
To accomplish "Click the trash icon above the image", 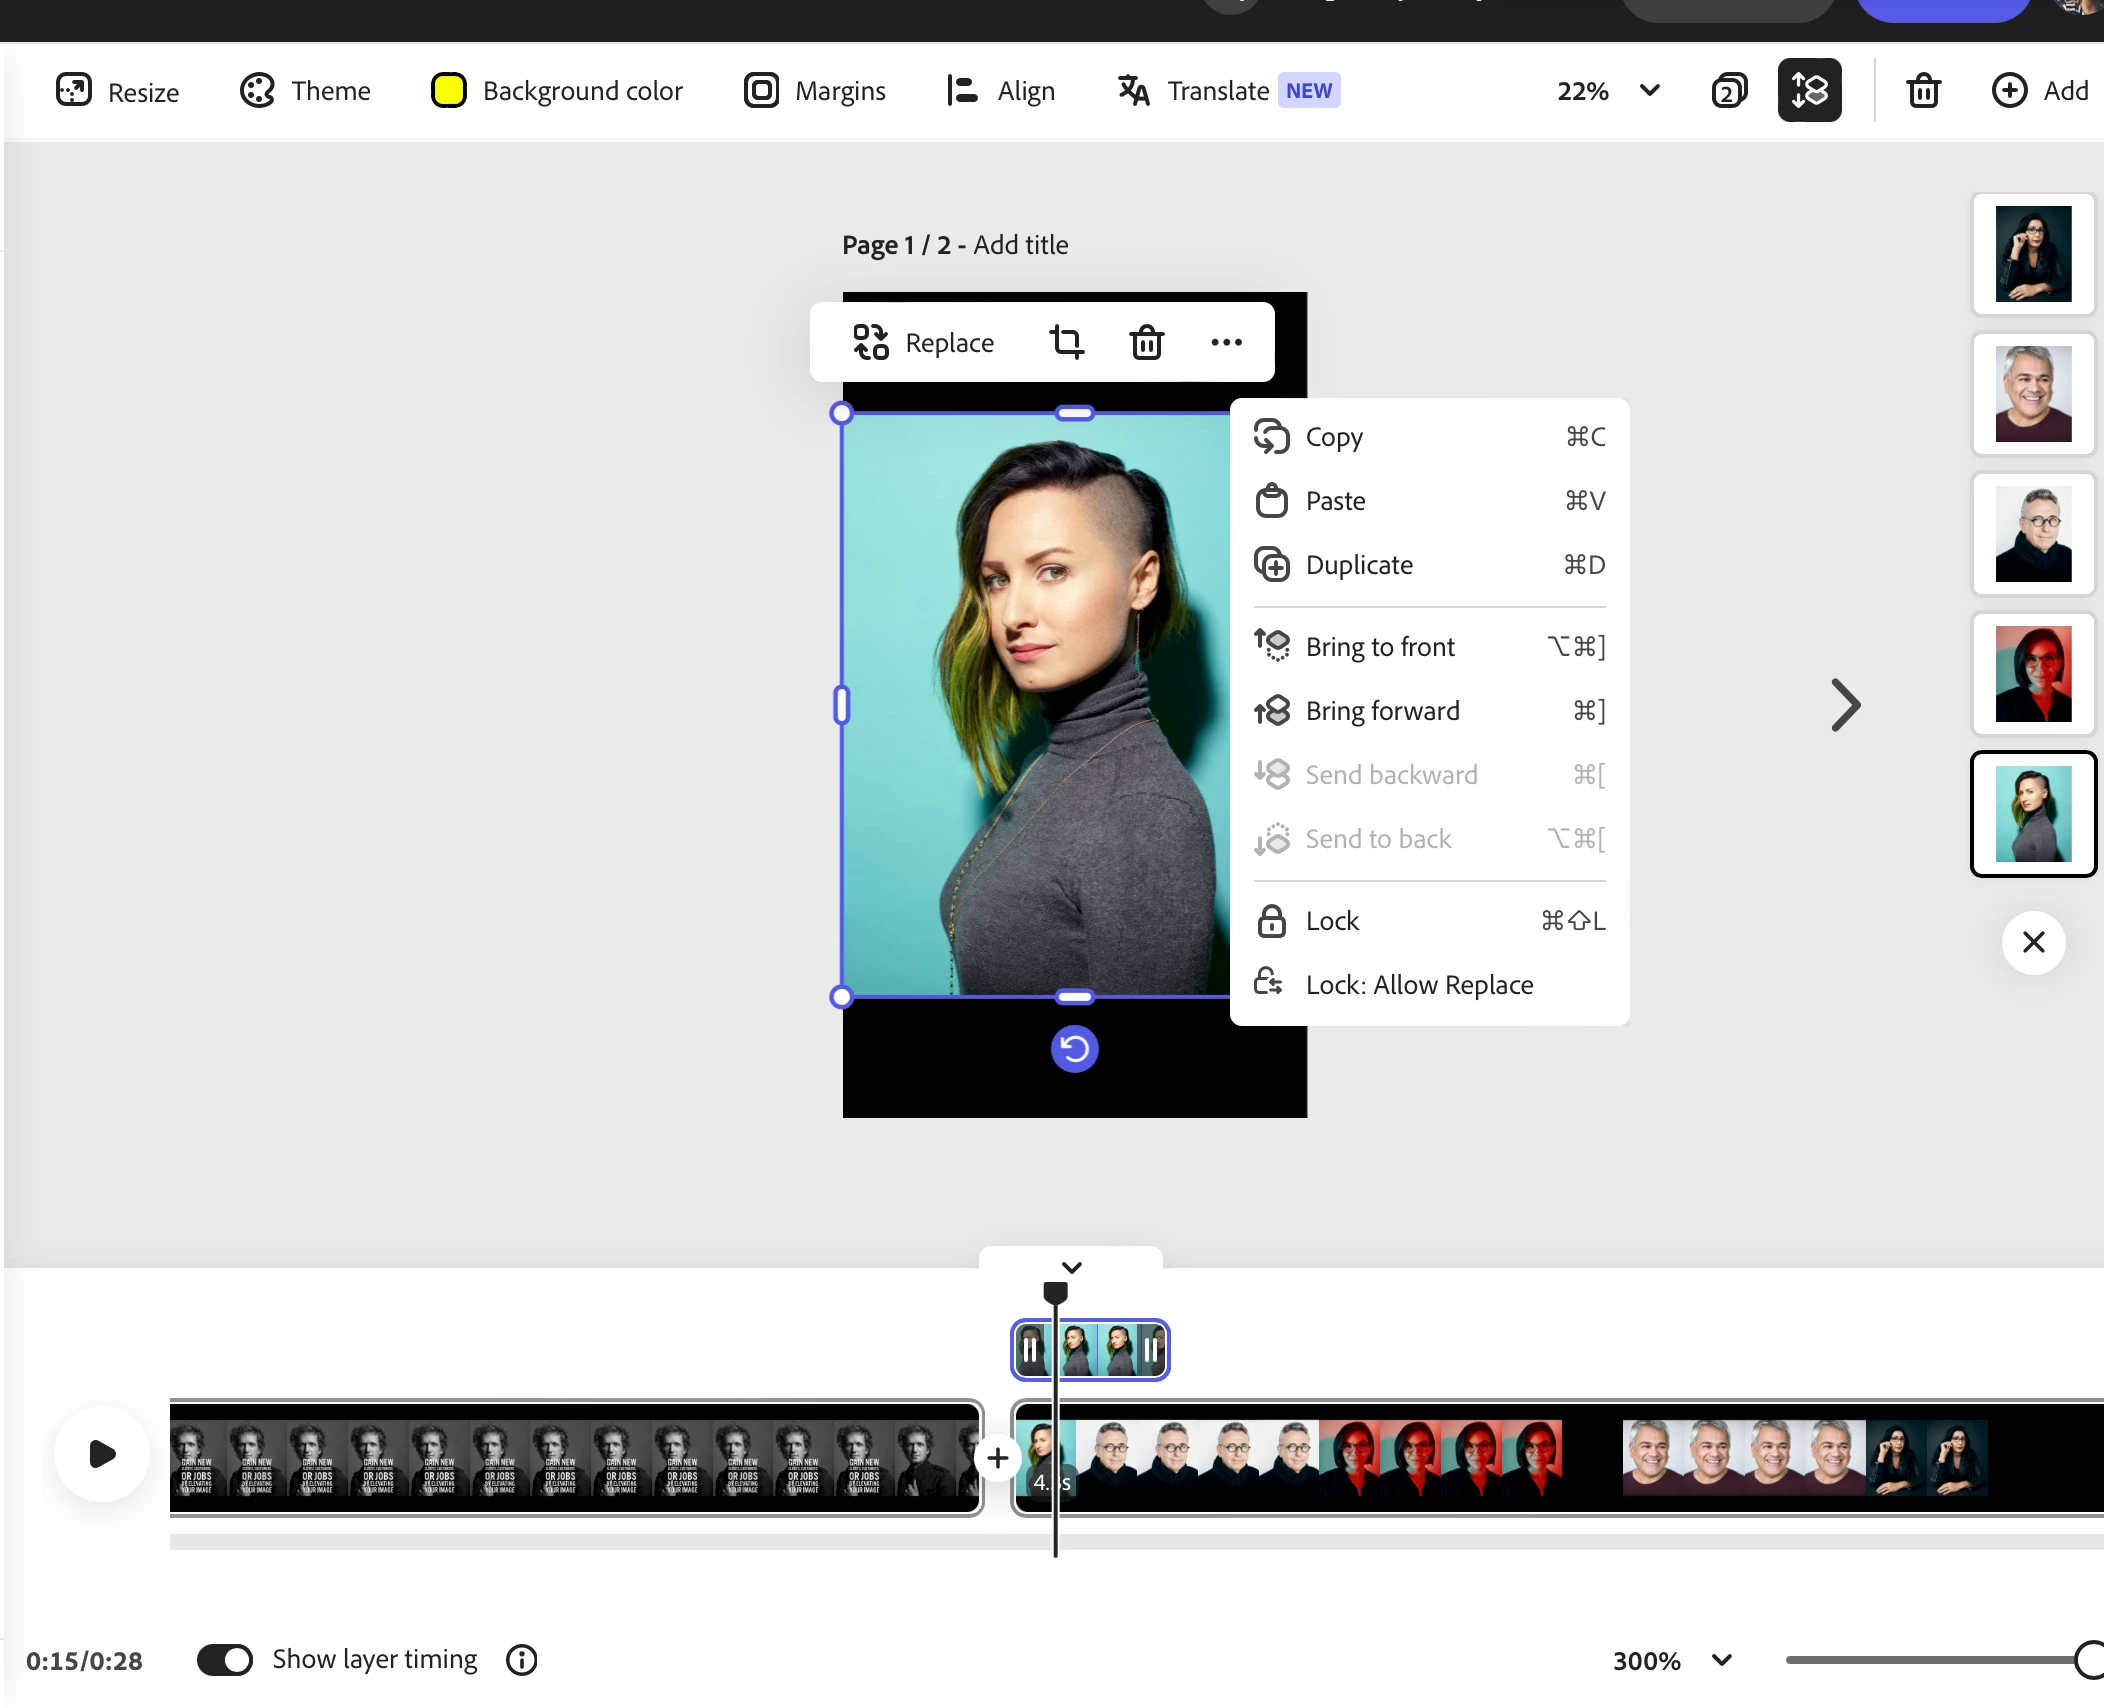I will click(x=1146, y=342).
